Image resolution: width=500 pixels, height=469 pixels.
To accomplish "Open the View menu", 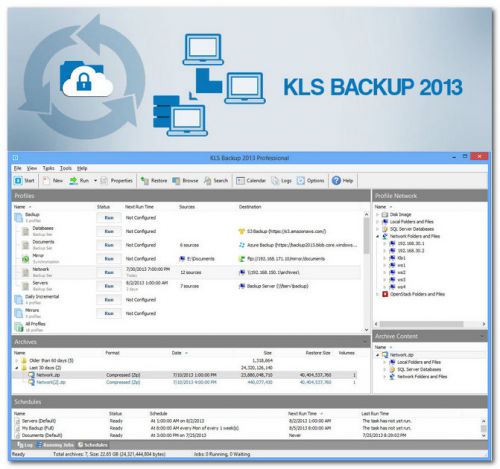I will [32, 168].
